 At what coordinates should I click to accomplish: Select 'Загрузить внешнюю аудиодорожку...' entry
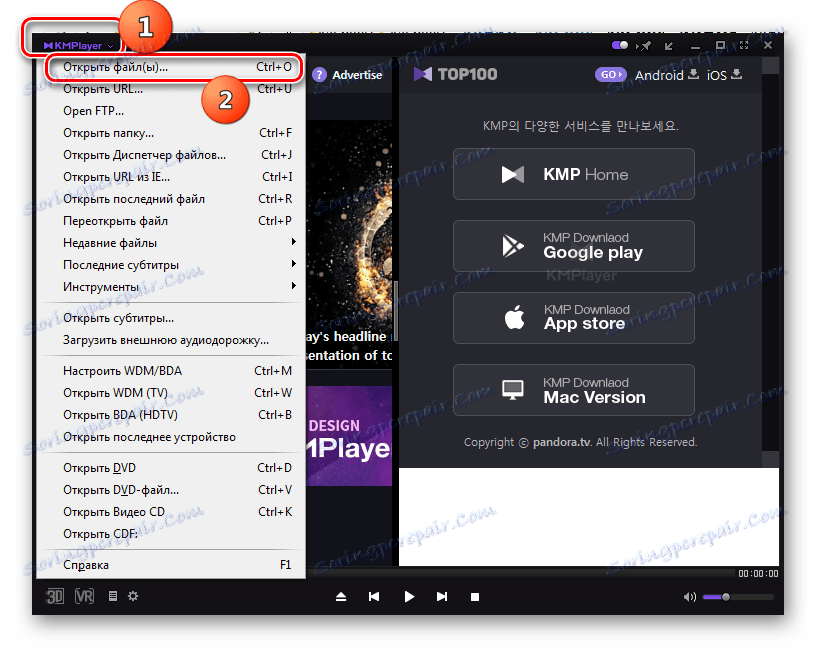click(x=171, y=340)
